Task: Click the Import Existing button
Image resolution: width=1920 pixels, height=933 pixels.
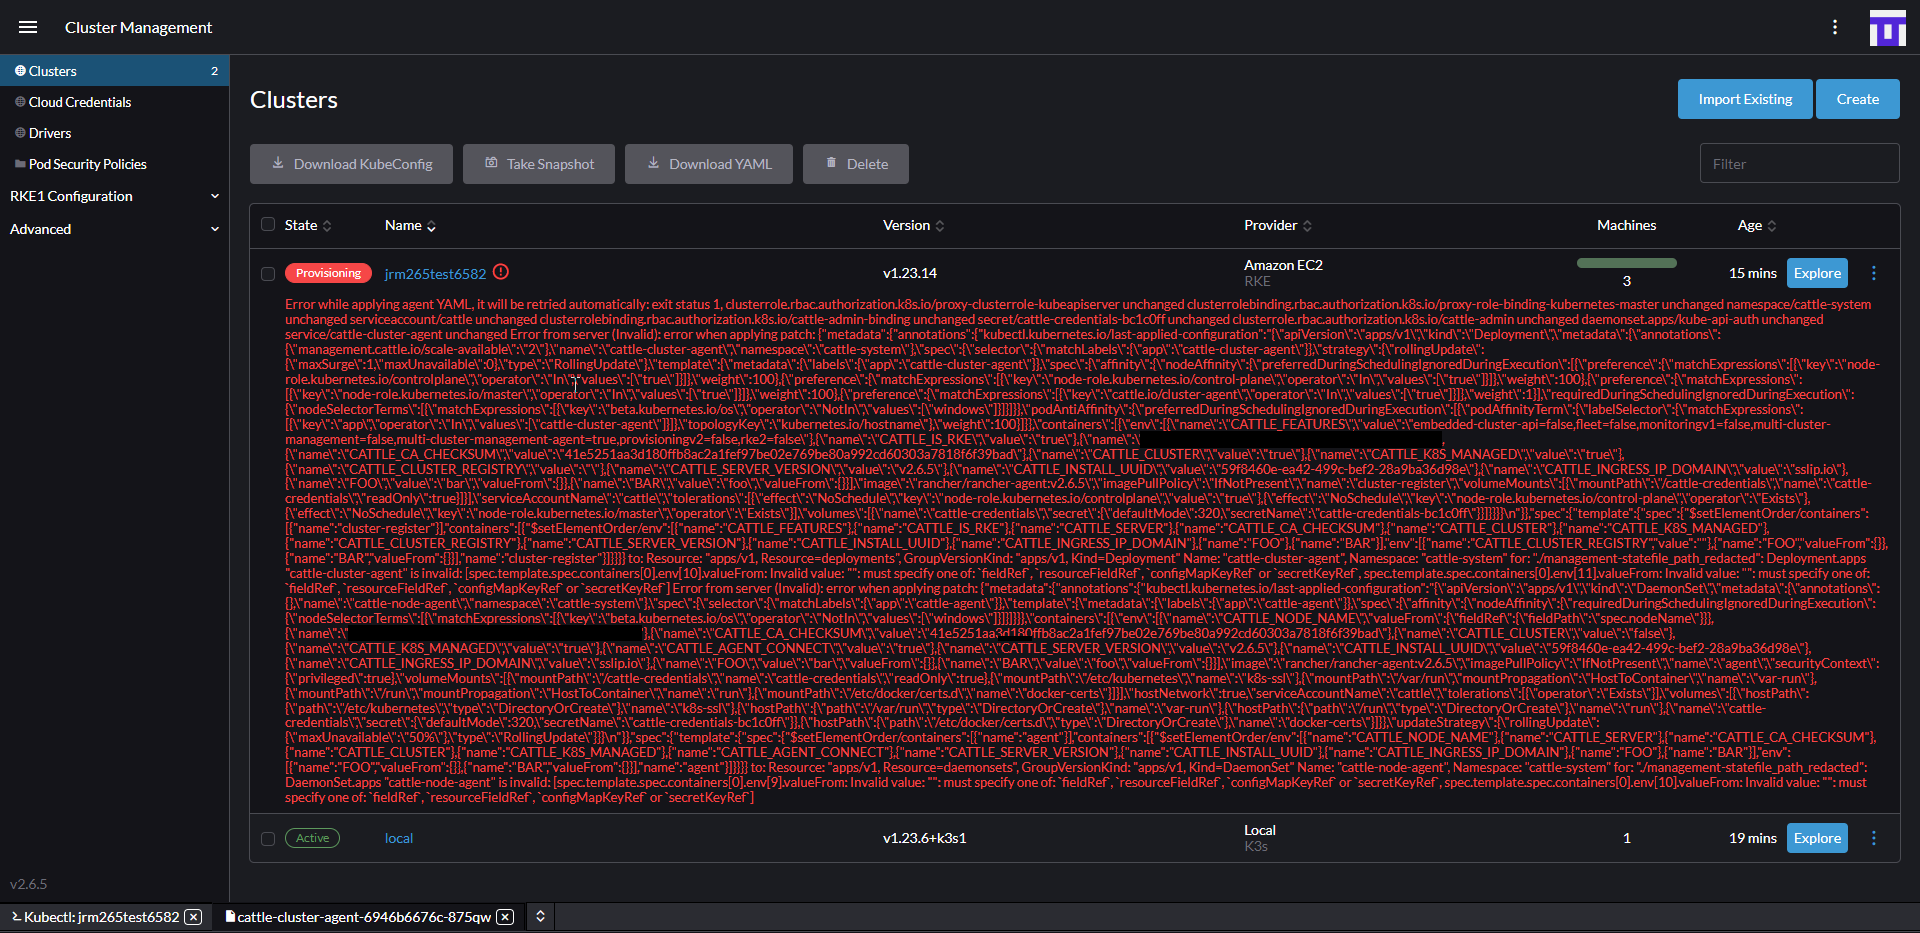Action: coord(1744,99)
